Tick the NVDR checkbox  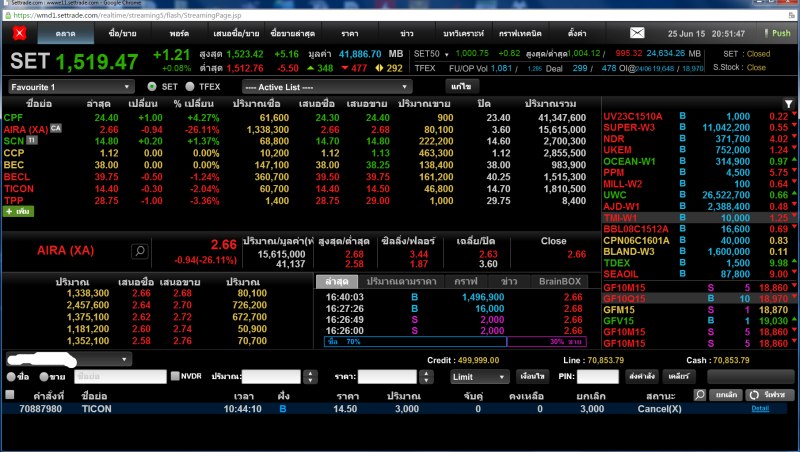coord(175,376)
